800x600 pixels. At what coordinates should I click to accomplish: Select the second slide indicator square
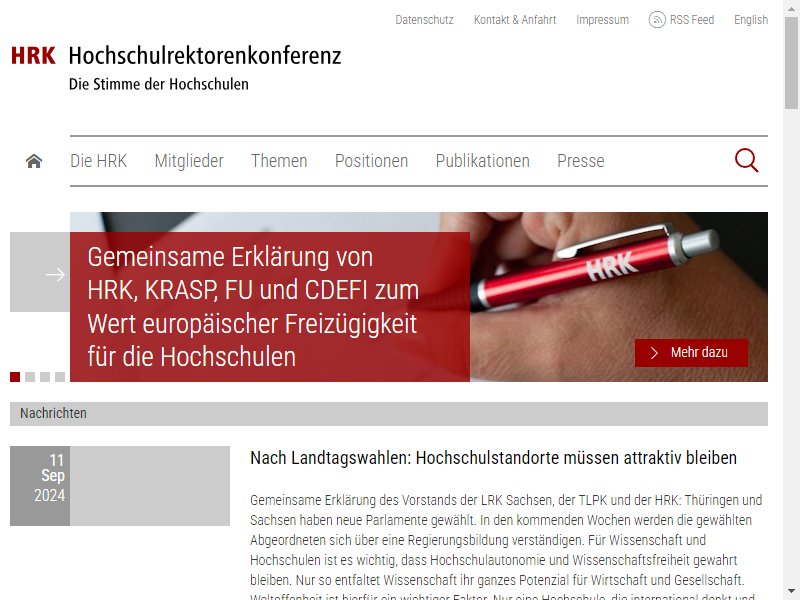[x=30, y=377]
